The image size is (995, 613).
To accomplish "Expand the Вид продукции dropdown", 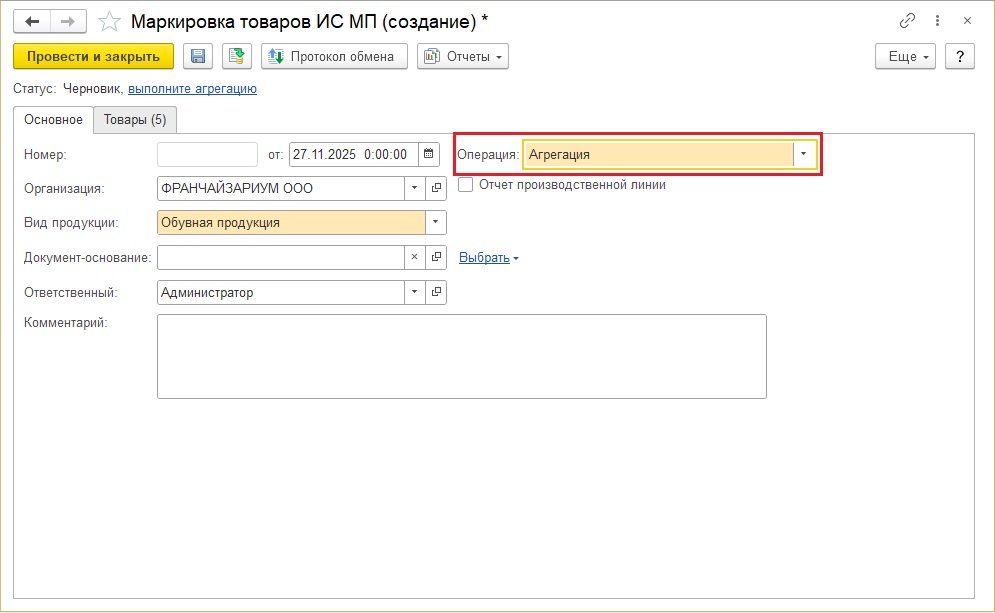I will pyautogui.click(x=436, y=222).
